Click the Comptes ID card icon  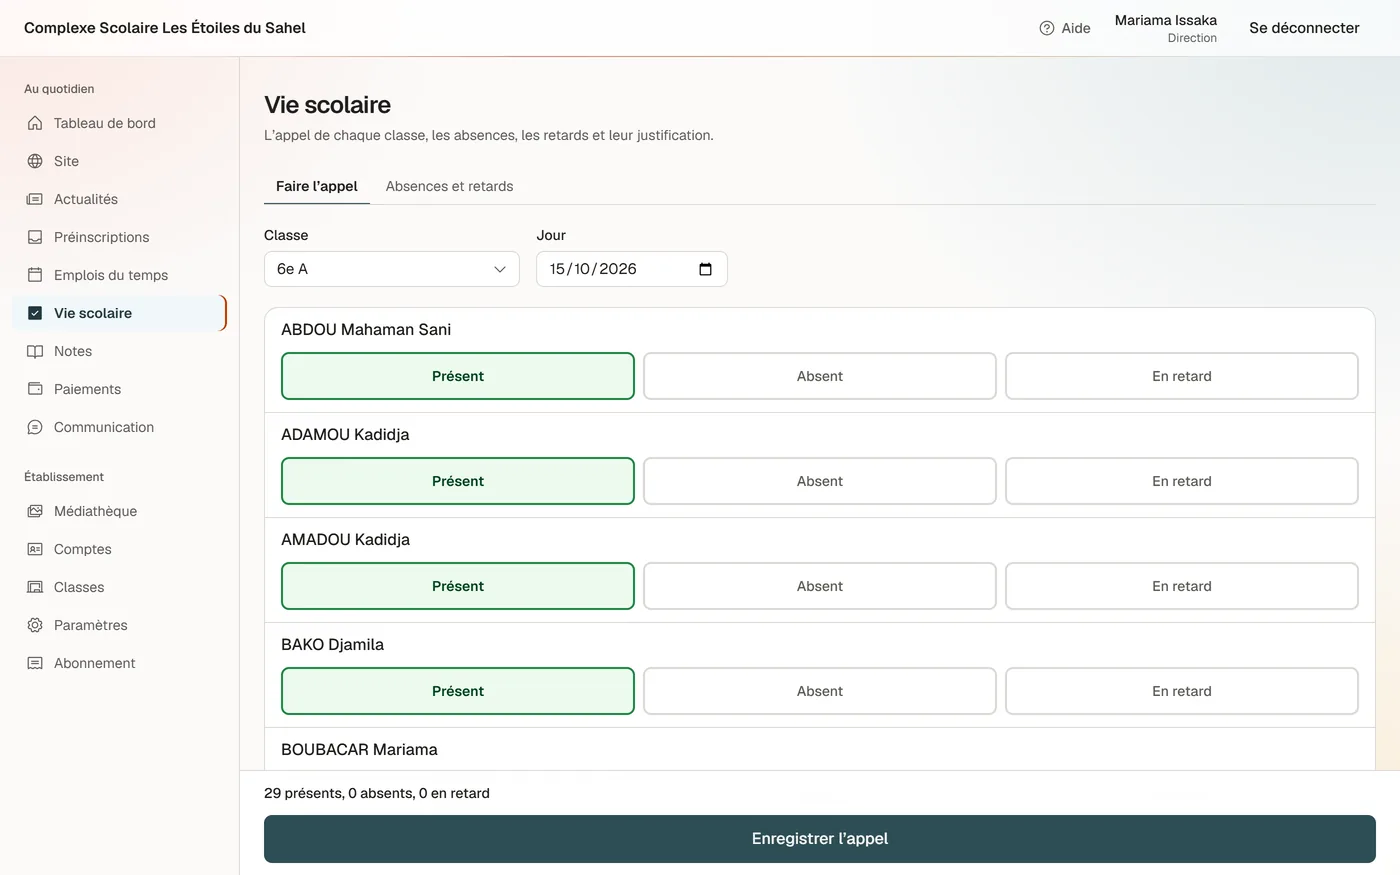click(35, 549)
